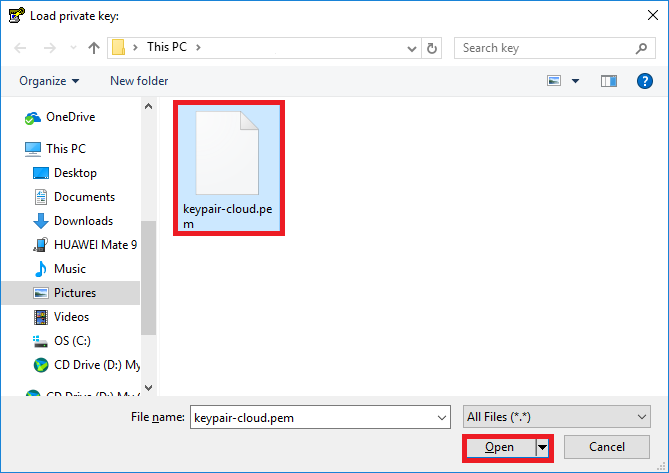Select the keypair-cloud.pem file
This screenshot has height=473, width=669.
[229, 168]
